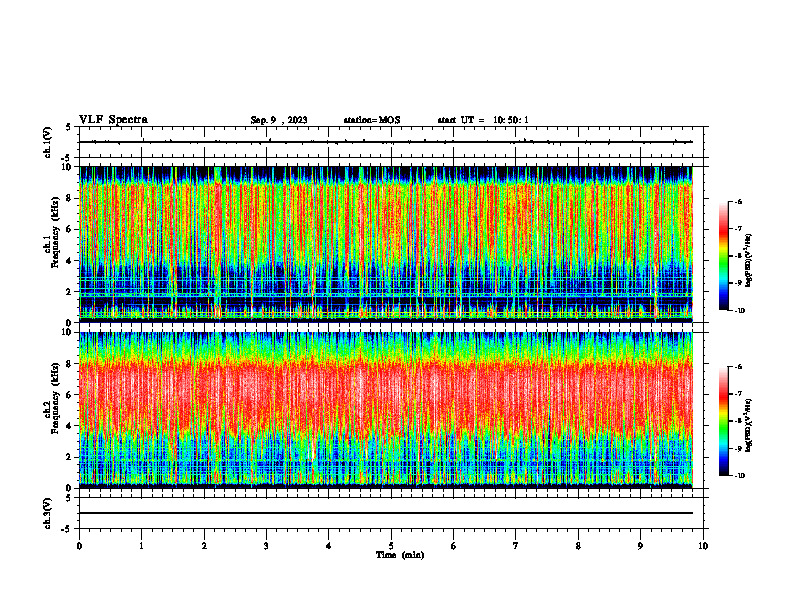Click the ch.3 voltage waveform flat line
Screen dimensions: 792x612
click(x=386, y=513)
